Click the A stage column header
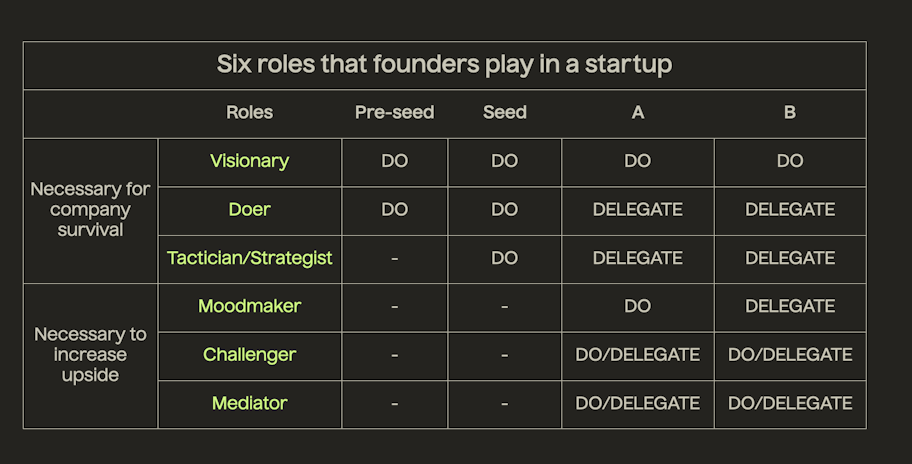The width and height of the screenshot is (912, 464). 638,112
